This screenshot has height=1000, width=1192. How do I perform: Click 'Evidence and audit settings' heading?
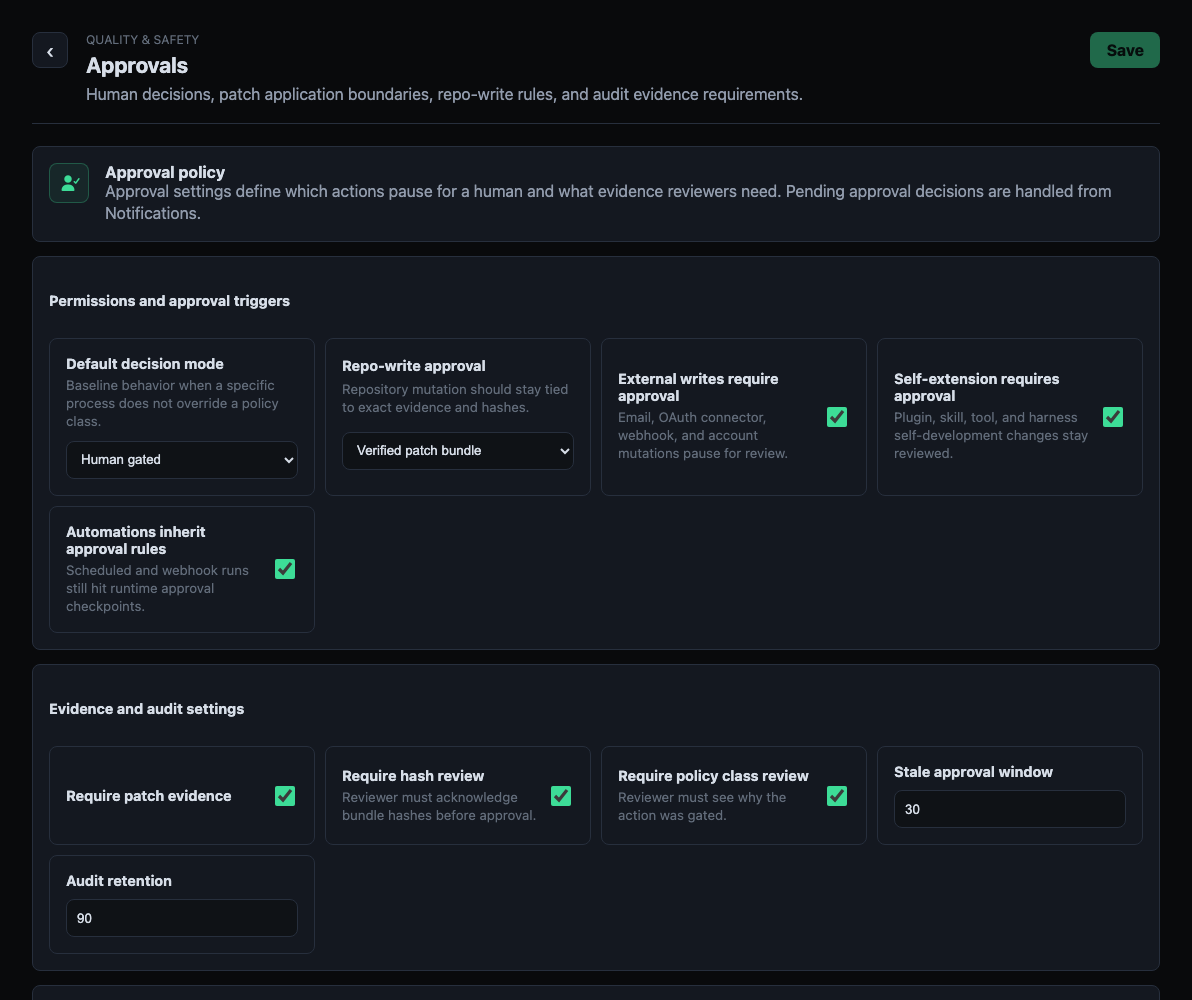click(x=147, y=709)
